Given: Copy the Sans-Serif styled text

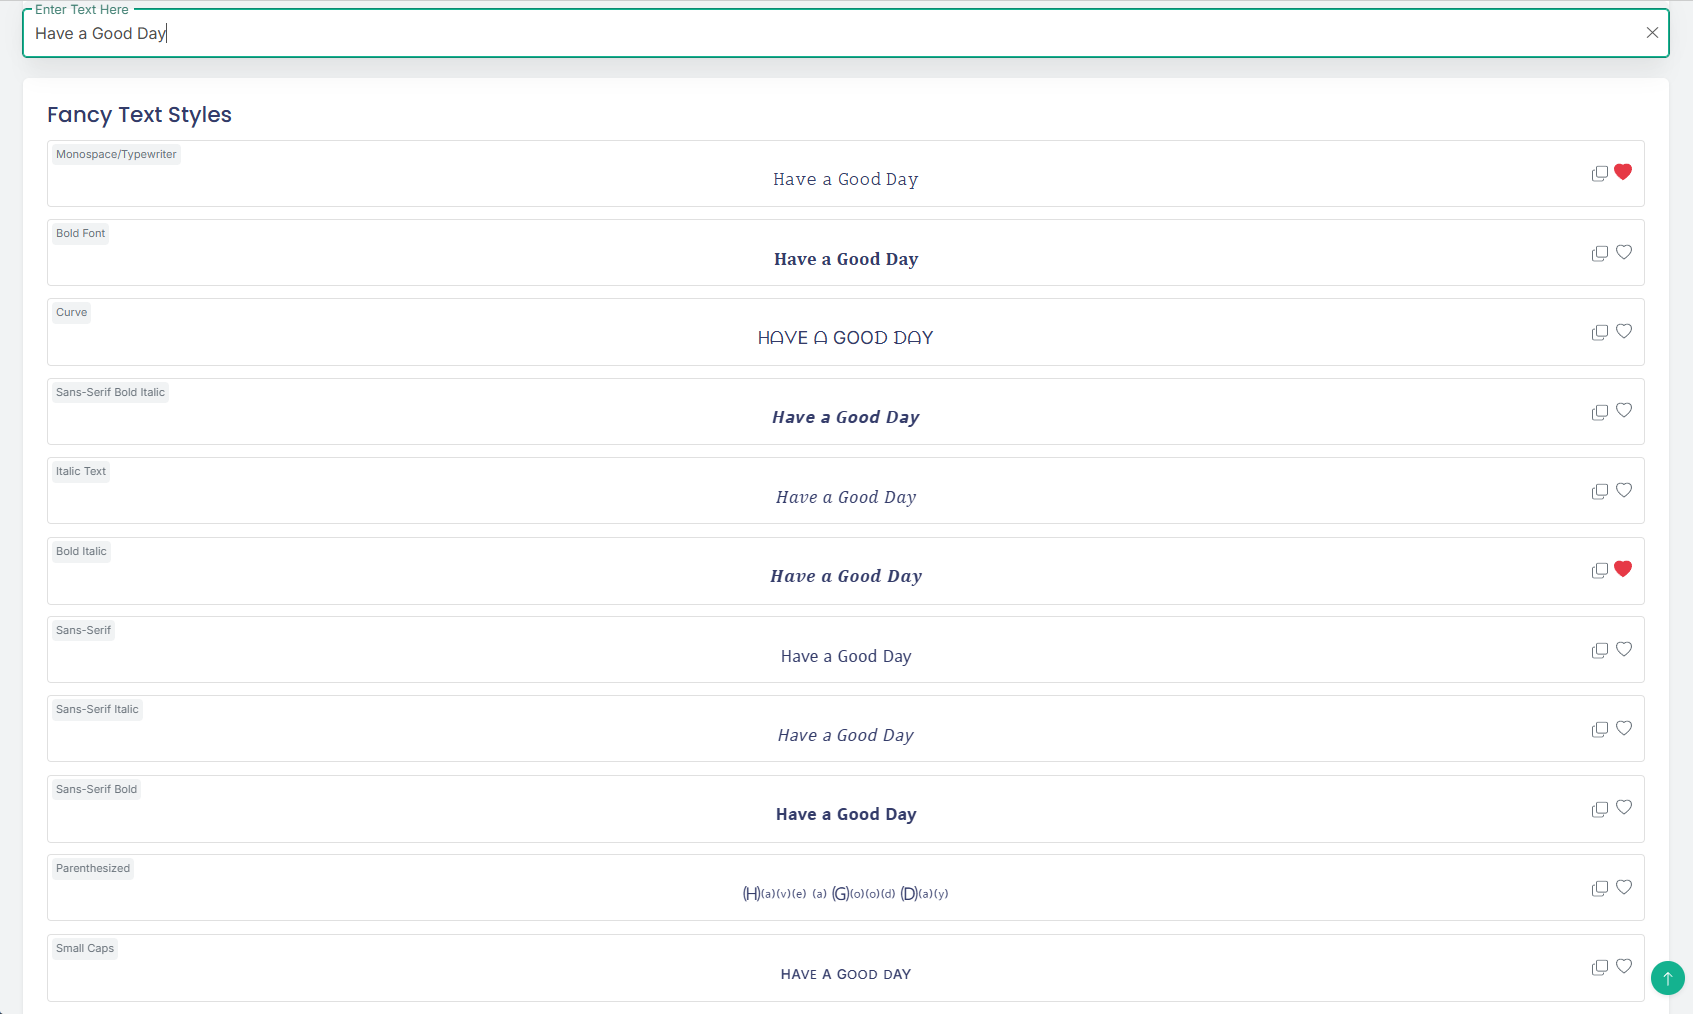Looking at the screenshot, I should coord(1599,650).
